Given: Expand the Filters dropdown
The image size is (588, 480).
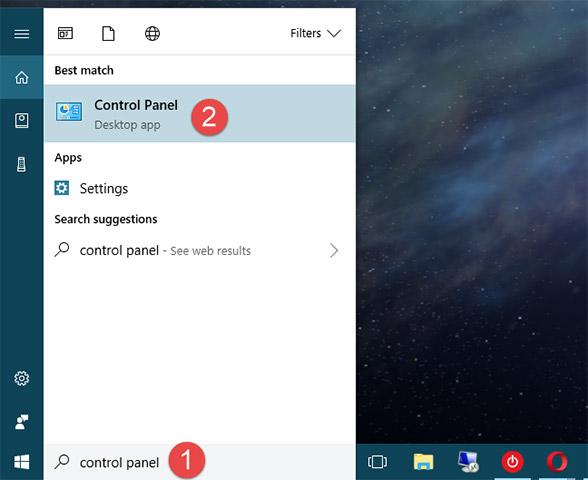Looking at the screenshot, I should pyautogui.click(x=315, y=33).
